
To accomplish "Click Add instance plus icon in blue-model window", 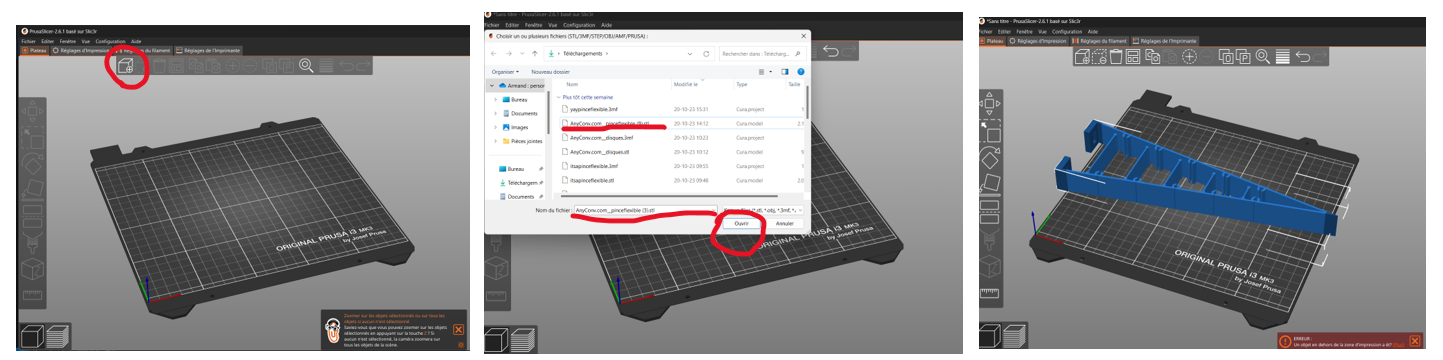I will [x=1189, y=57].
